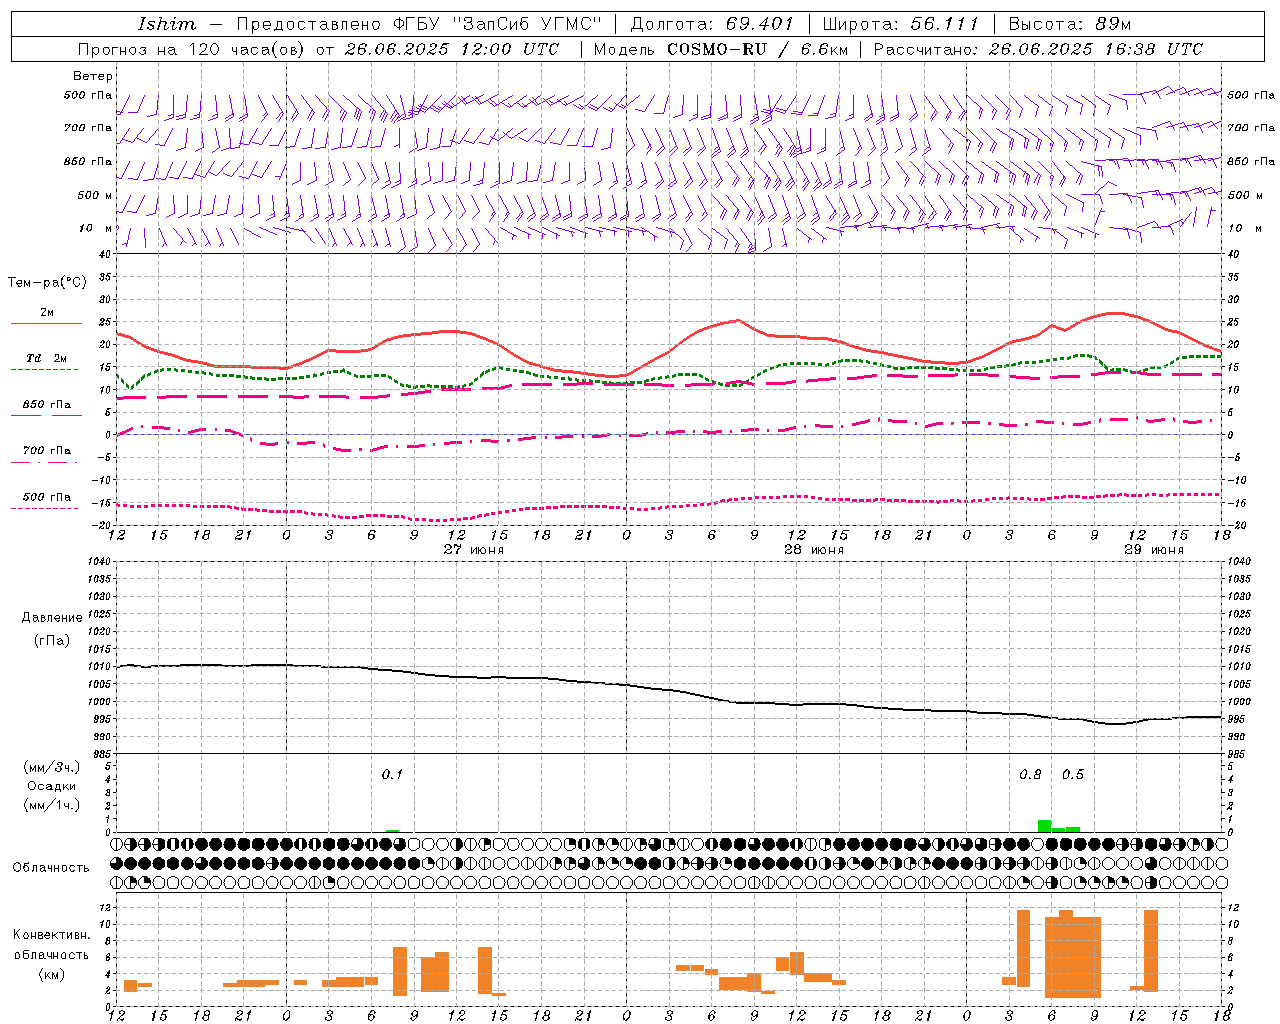Select the 'Широта: 56.111' latitude value
1280x1024 pixels.
coord(901,24)
